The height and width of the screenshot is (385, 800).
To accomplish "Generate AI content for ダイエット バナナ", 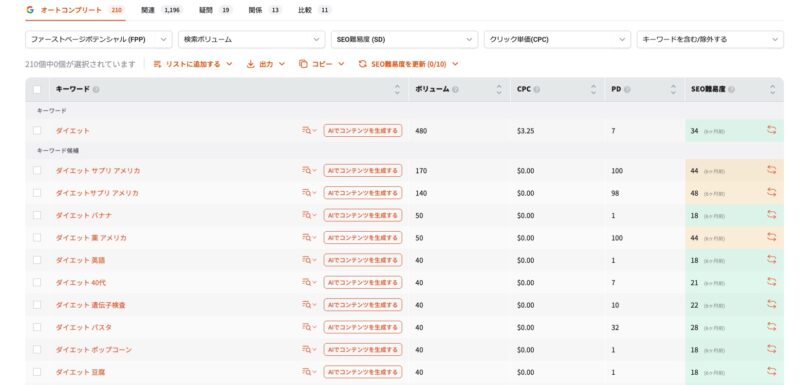I will 363,215.
